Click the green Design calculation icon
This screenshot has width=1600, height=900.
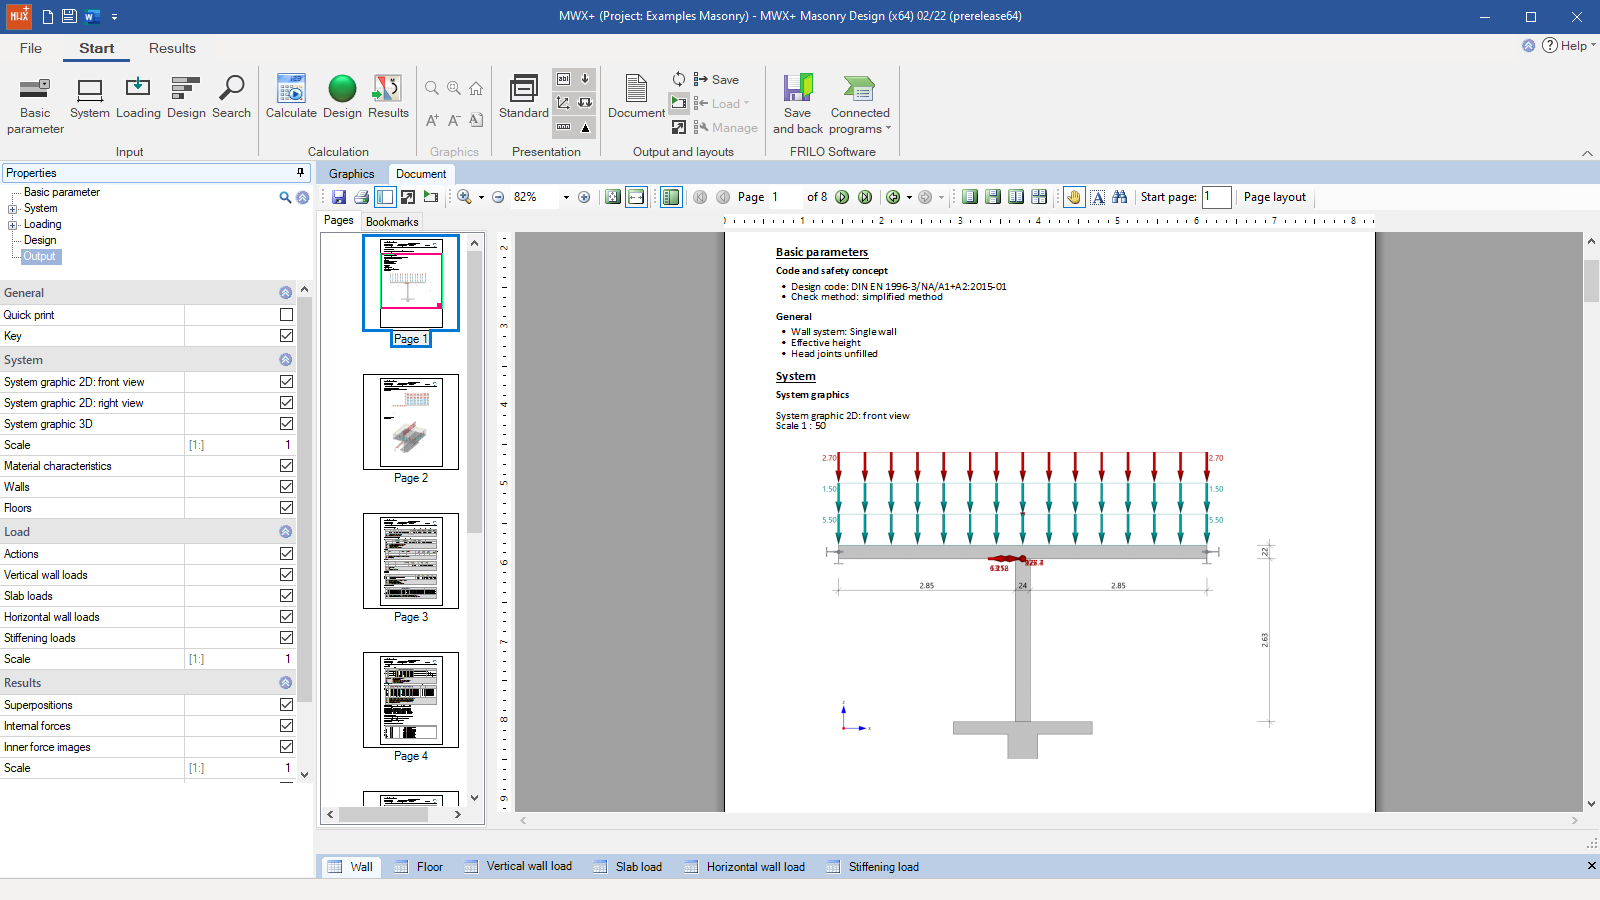(342, 98)
